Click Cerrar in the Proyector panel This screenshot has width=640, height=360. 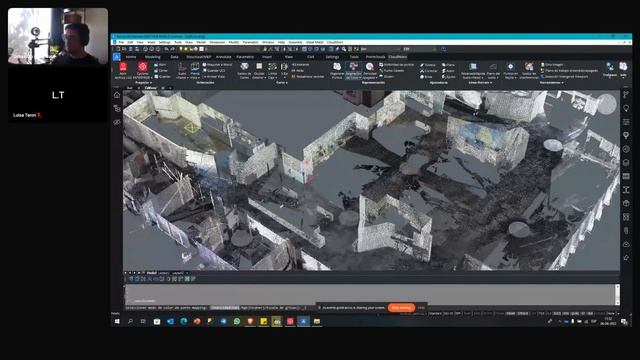(161, 71)
